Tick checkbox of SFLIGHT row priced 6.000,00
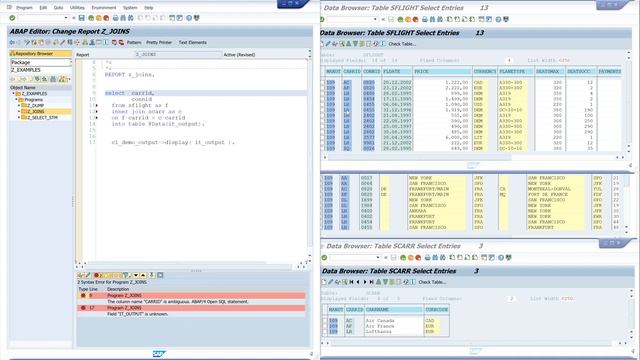 pyautogui.click(x=323, y=138)
